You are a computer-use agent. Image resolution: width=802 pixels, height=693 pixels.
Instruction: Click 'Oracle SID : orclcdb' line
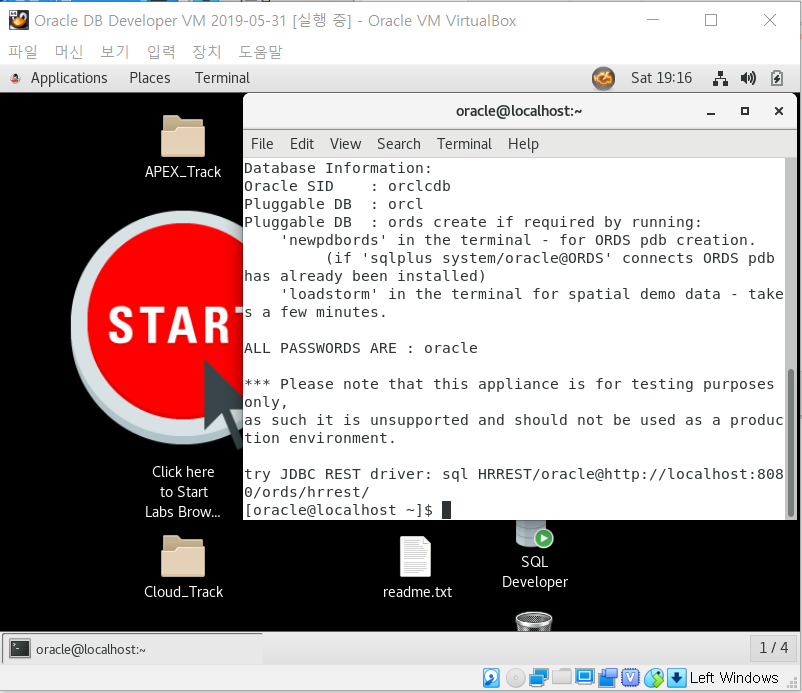tap(347, 186)
